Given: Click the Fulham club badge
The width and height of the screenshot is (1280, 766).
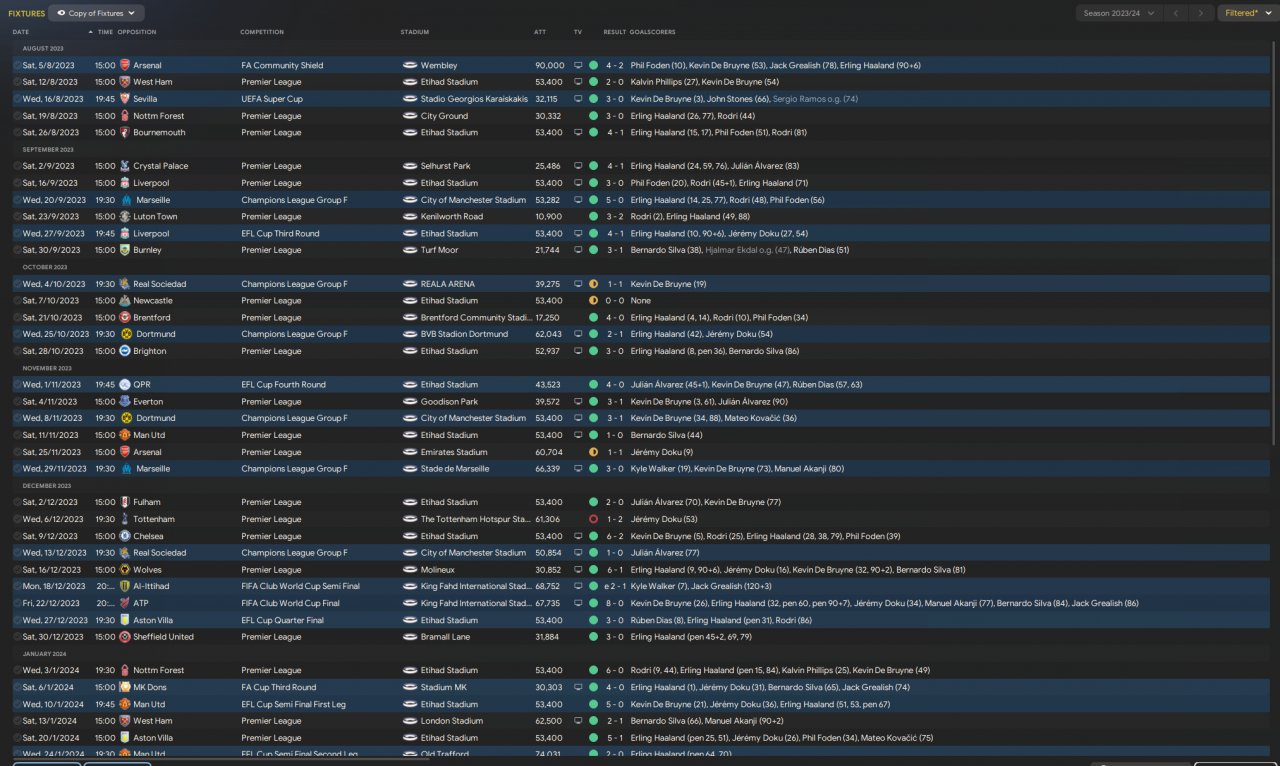Looking at the screenshot, I should (125, 502).
